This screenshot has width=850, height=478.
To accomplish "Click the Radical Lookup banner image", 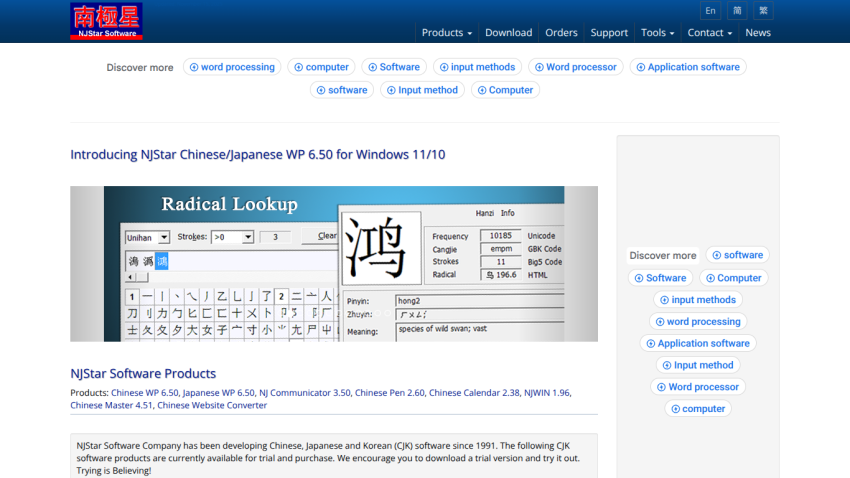I will click(334, 264).
